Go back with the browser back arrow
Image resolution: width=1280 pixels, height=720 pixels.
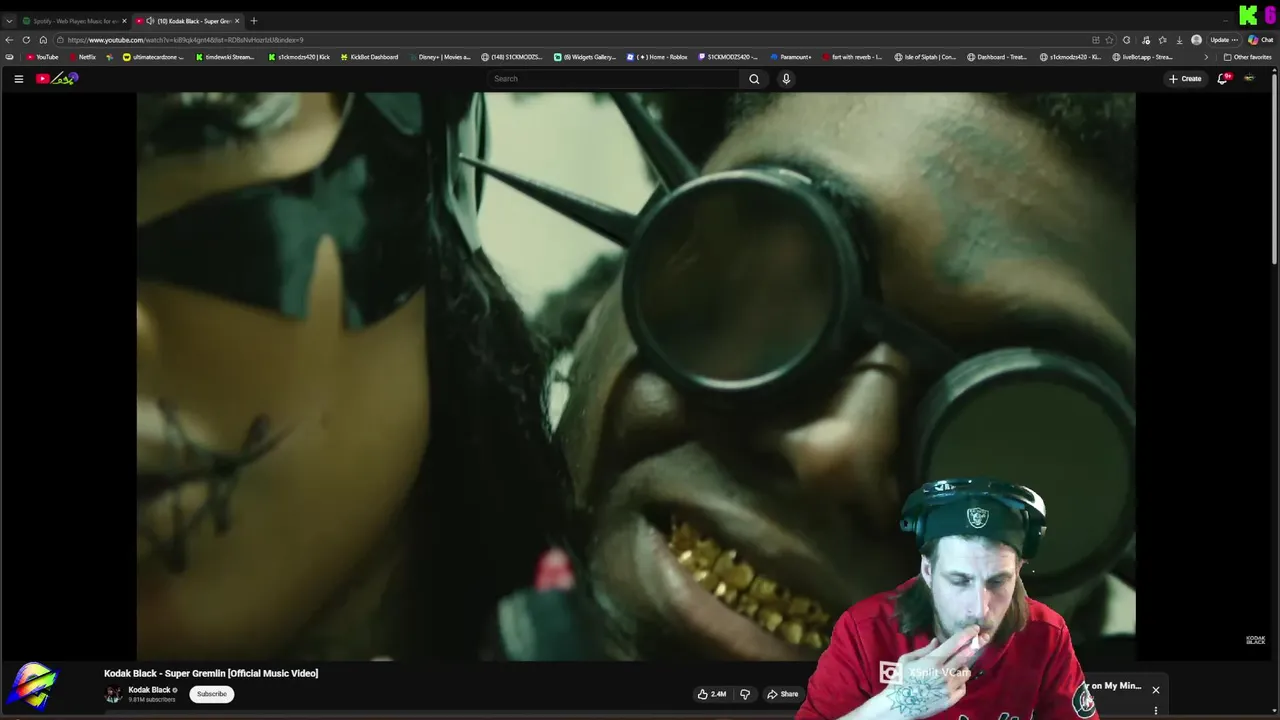point(9,40)
